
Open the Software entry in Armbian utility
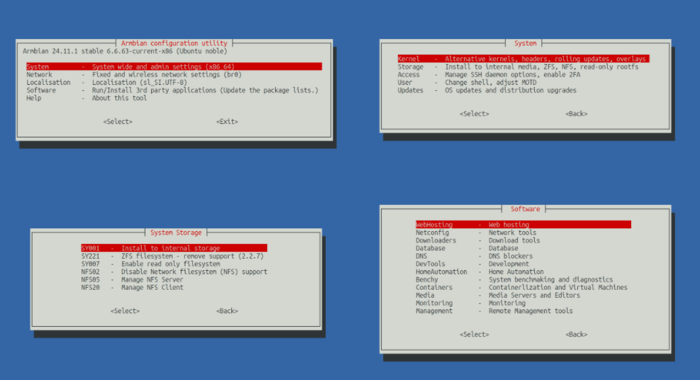(174, 90)
